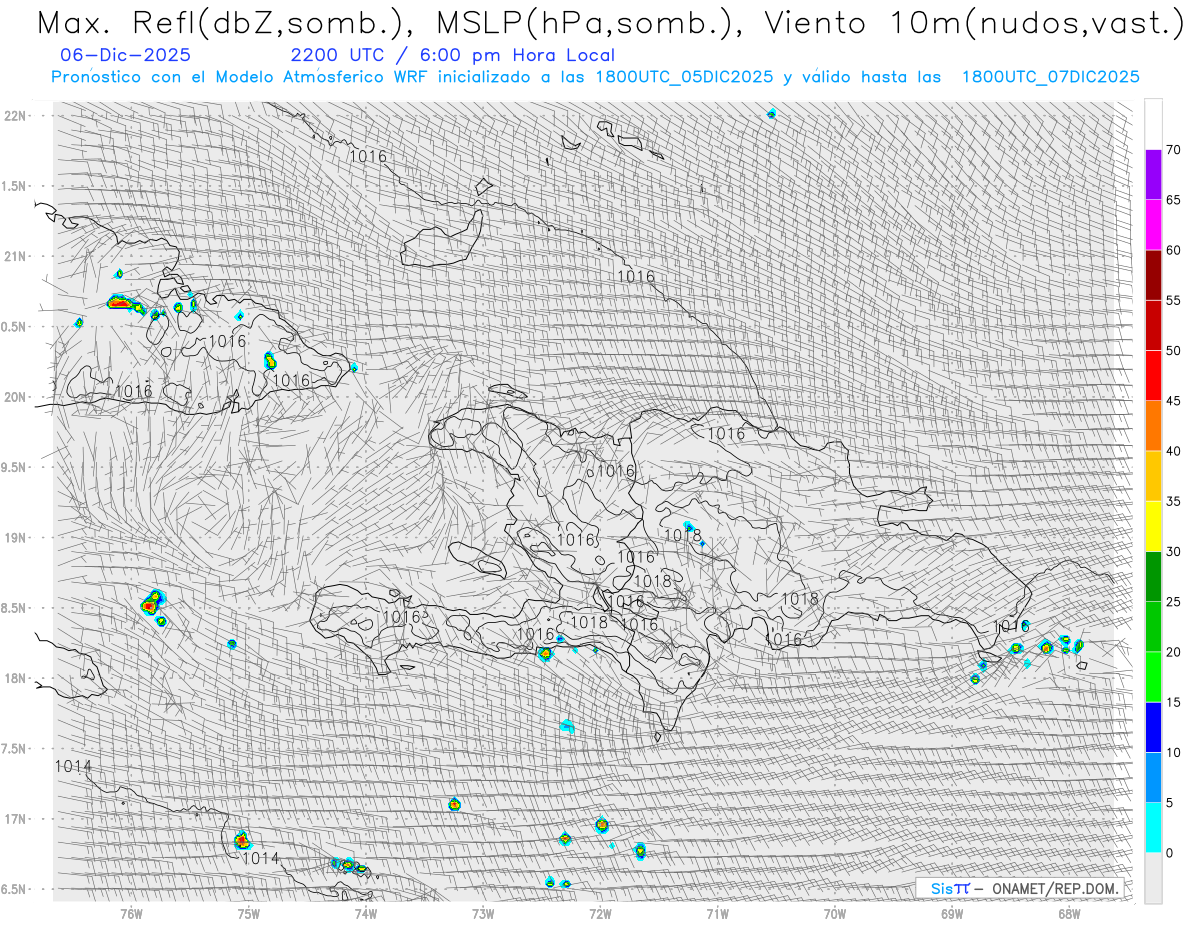The image size is (1200, 927).
Task: Select the 60 tick label on the legend
Action: tap(1173, 250)
